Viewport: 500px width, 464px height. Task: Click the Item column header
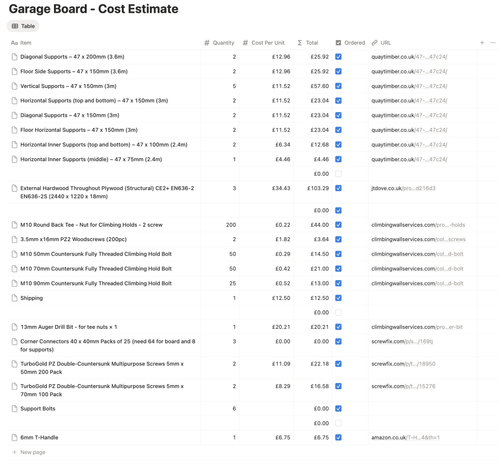click(x=21, y=43)
